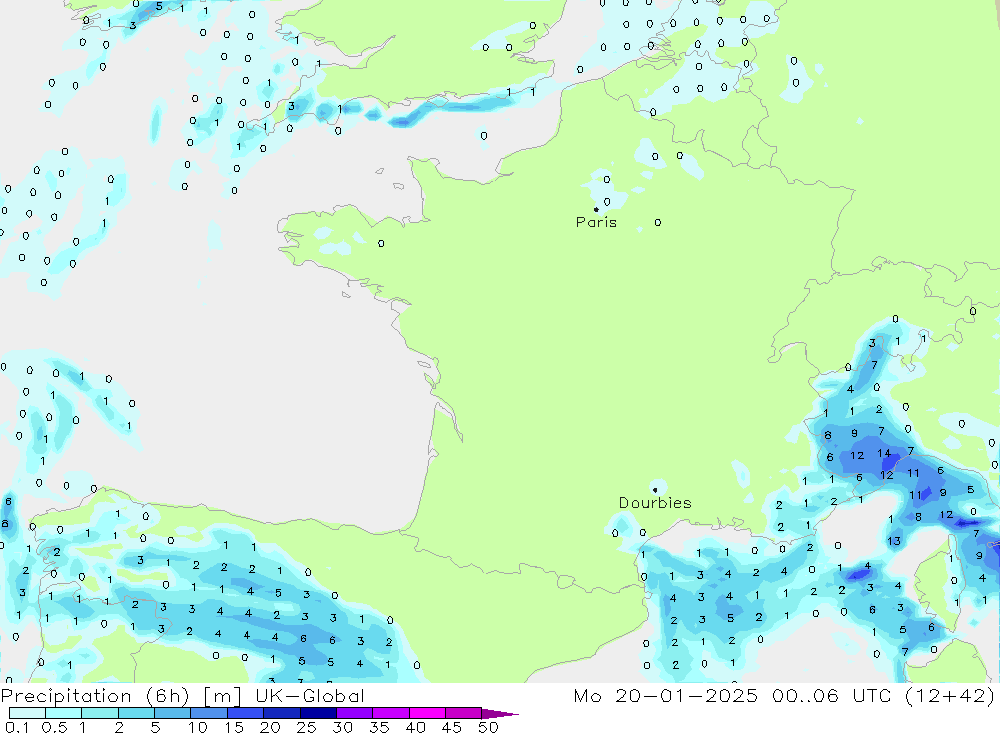The width and height of the screenshot is (1000, 733).
Task: Pick the 40–45 magenta legend swatch
Action: click(x=427, y=713)
